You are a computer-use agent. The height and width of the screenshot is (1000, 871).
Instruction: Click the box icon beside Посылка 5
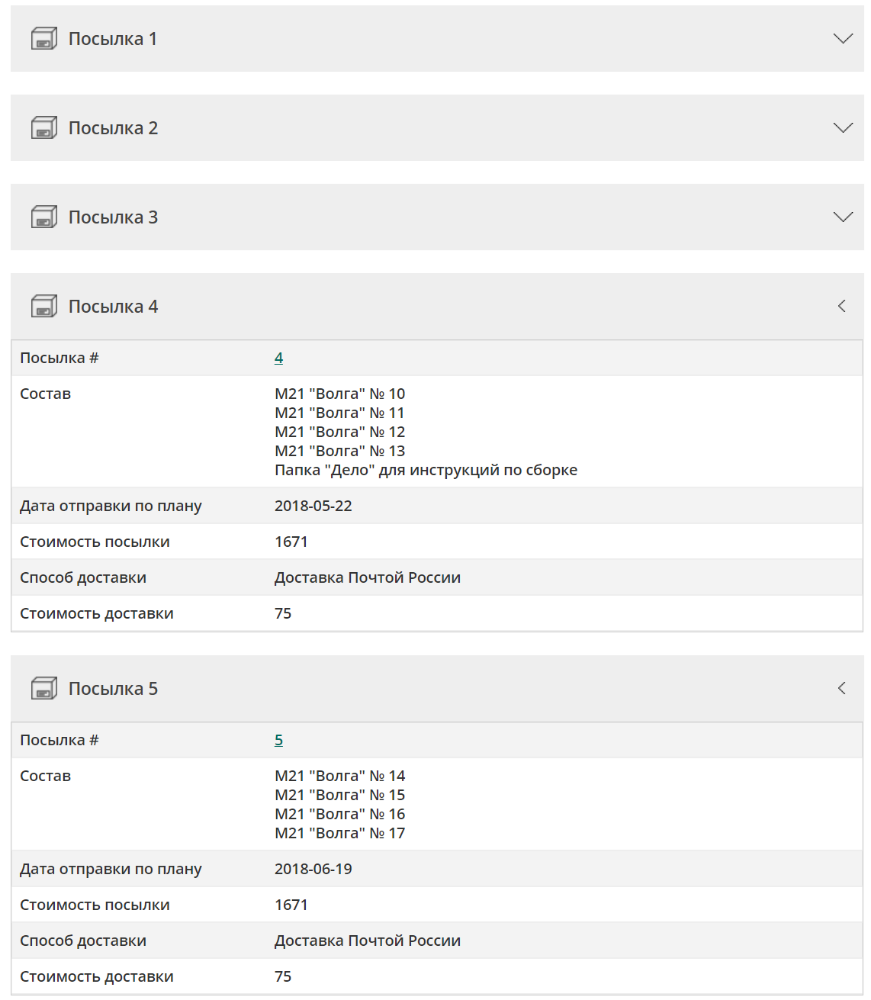click(44, 689)
